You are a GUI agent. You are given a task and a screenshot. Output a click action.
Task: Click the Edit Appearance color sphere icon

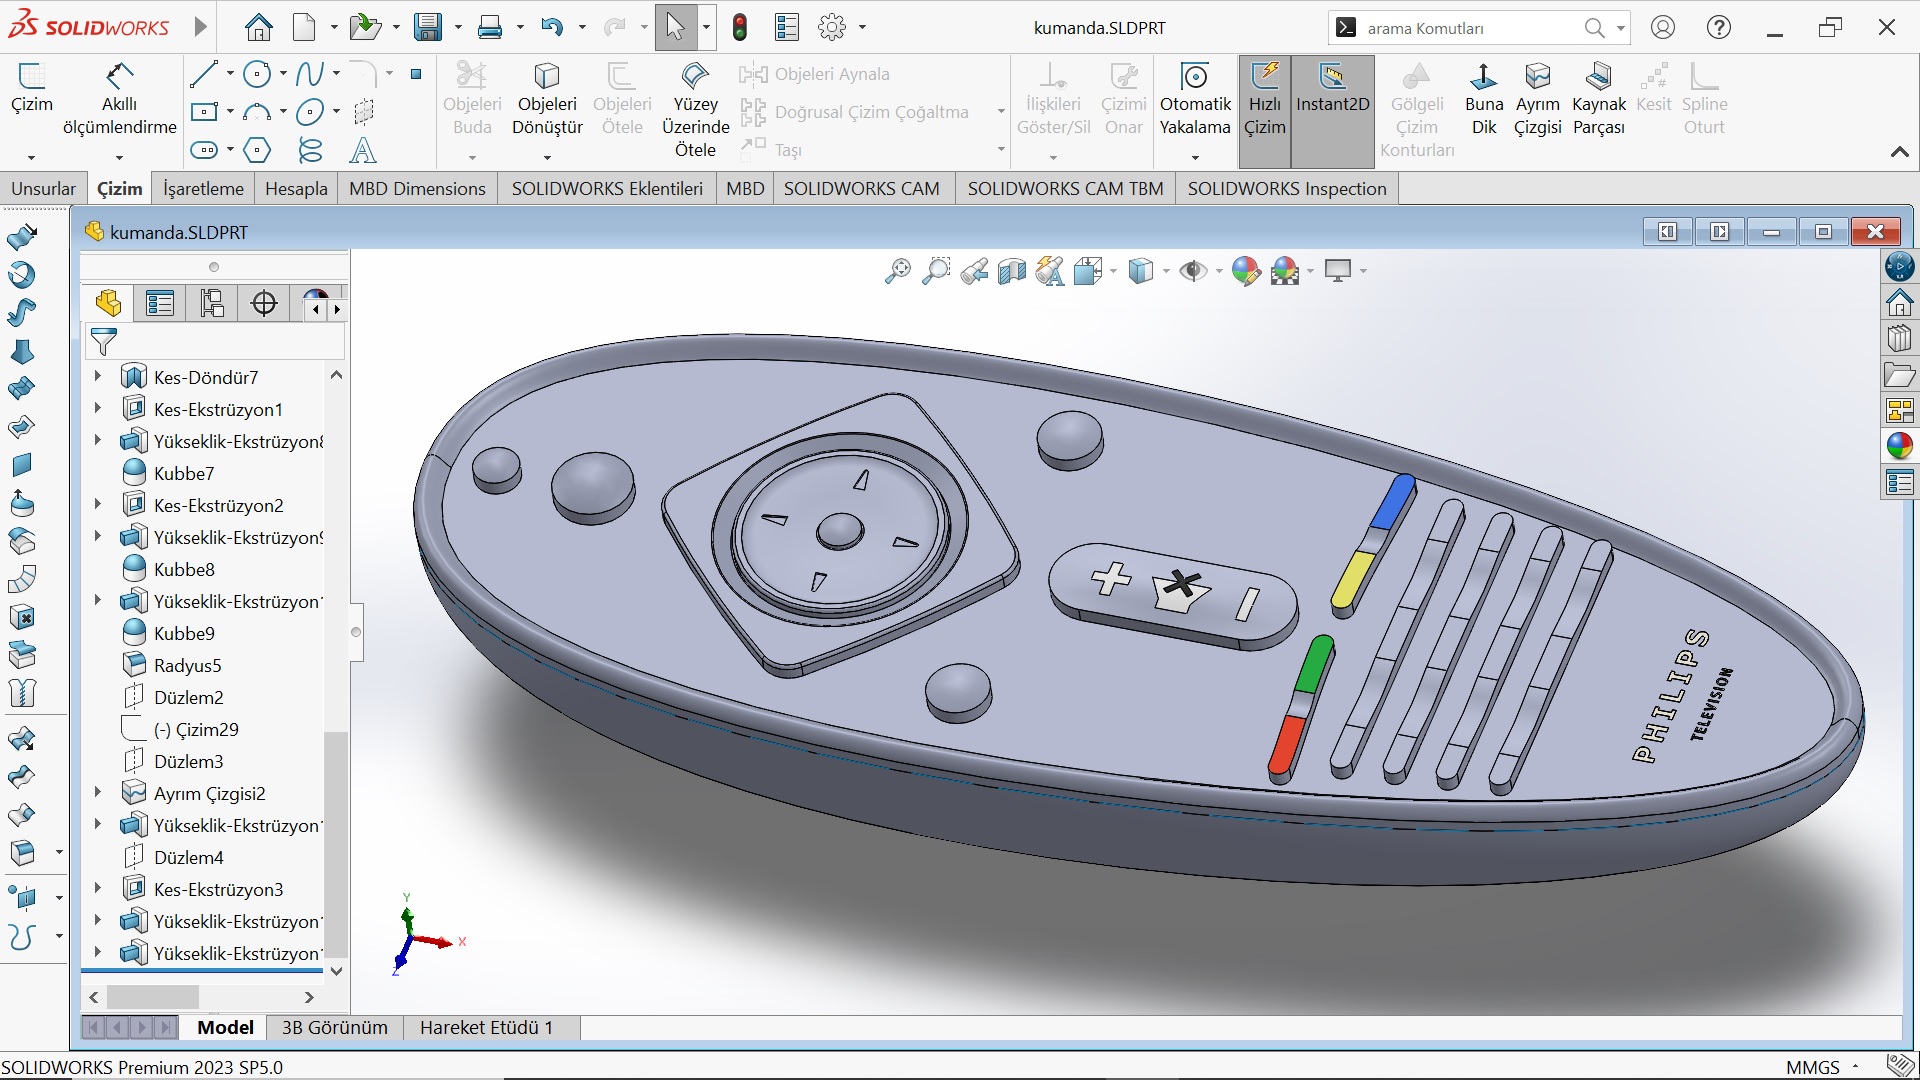(x=1245, y=271)
